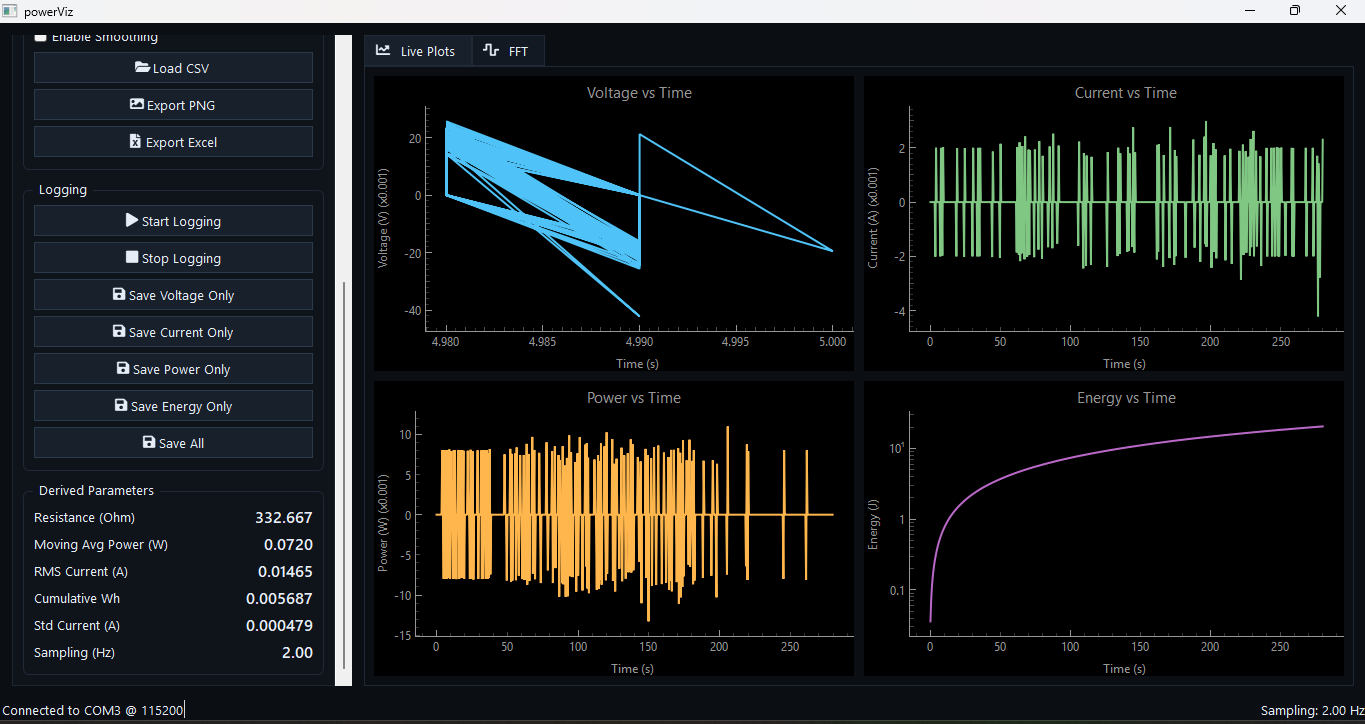Screen dimensions: 1365x724
Task: Click the folder icon on Load CSV
Action: click(142, 66)
